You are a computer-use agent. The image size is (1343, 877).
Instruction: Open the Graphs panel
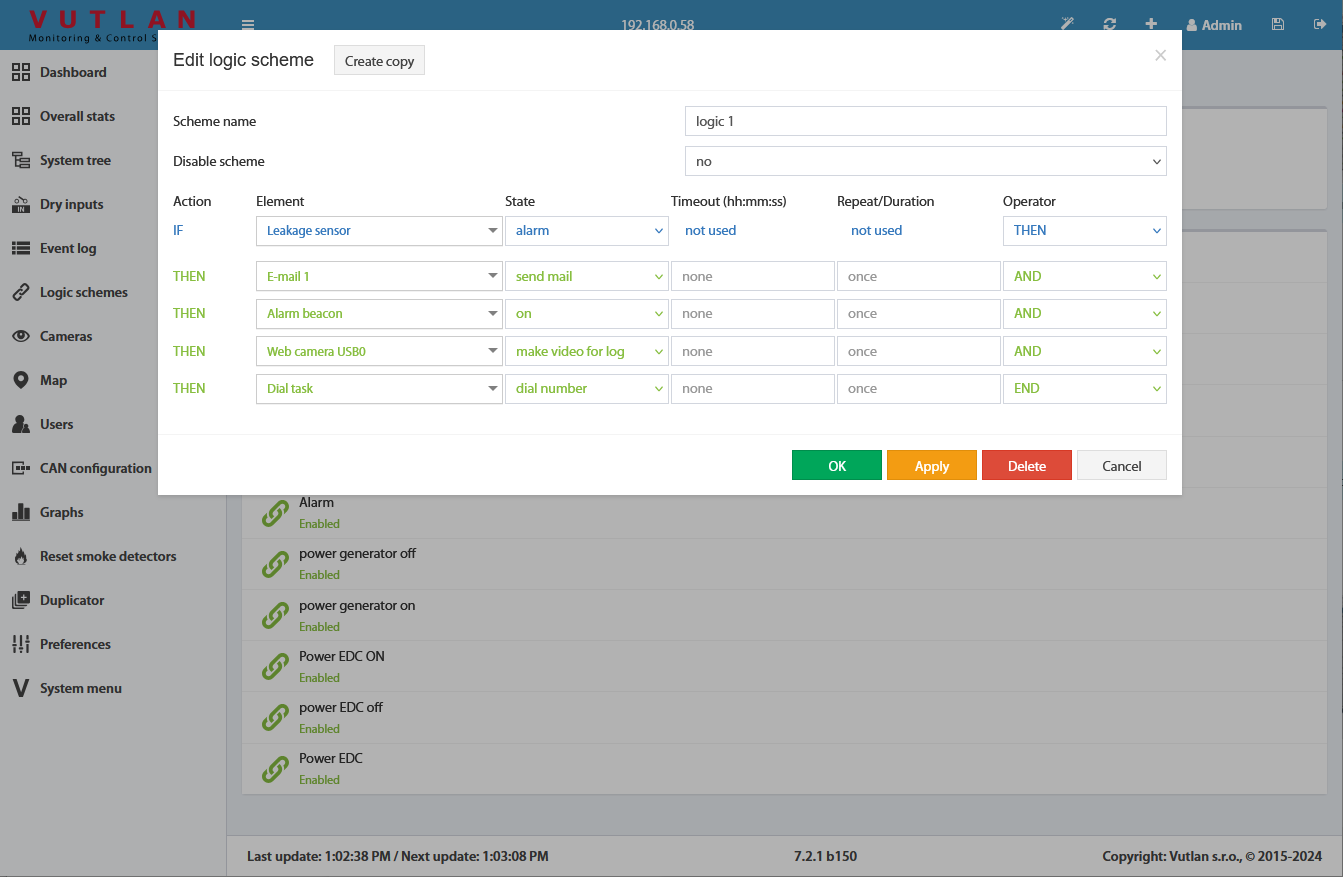(x=61, y=512)
